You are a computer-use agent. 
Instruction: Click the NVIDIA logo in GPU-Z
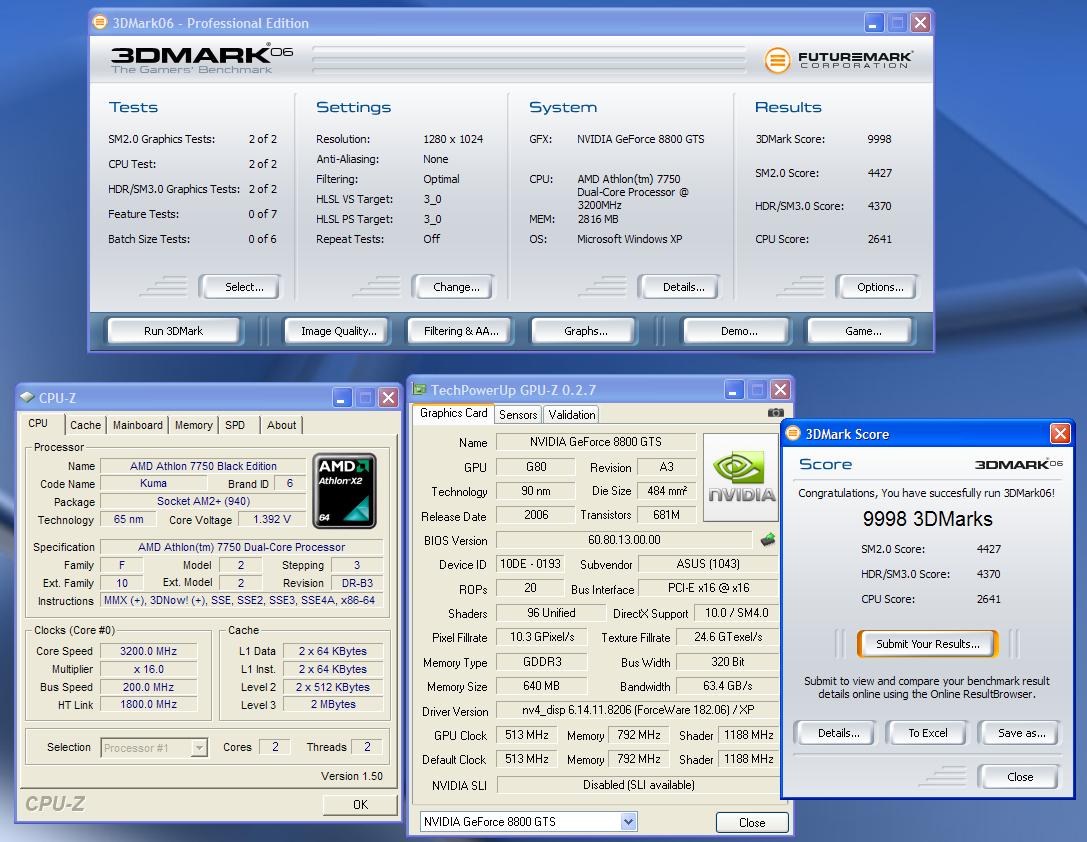[741, 477]
